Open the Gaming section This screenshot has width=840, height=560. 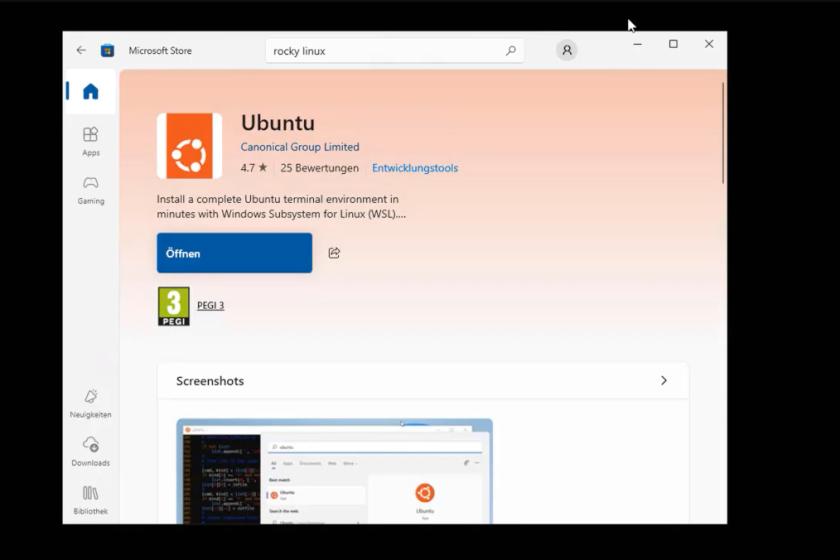pyautogui.click(x=91, y=190)
